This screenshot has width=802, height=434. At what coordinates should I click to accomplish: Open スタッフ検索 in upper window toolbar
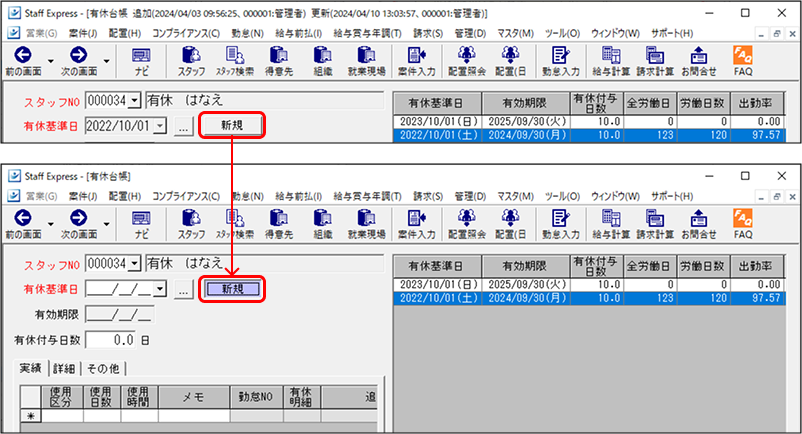click(235, 61)
